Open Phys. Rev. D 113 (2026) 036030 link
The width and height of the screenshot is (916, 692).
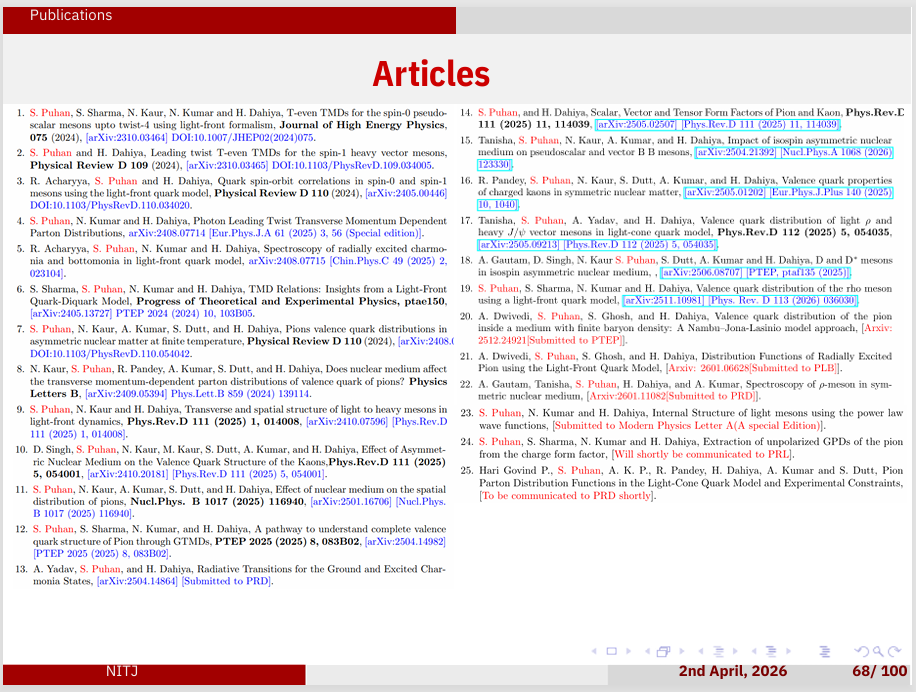pyautogui.click(x=783, y=300)
